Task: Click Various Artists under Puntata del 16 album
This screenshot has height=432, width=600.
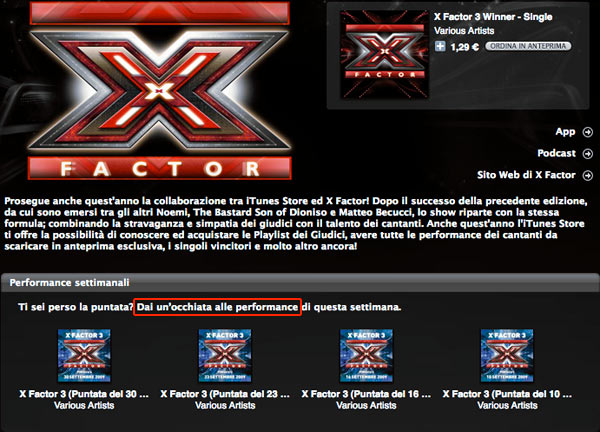Action: pos(366,405)
